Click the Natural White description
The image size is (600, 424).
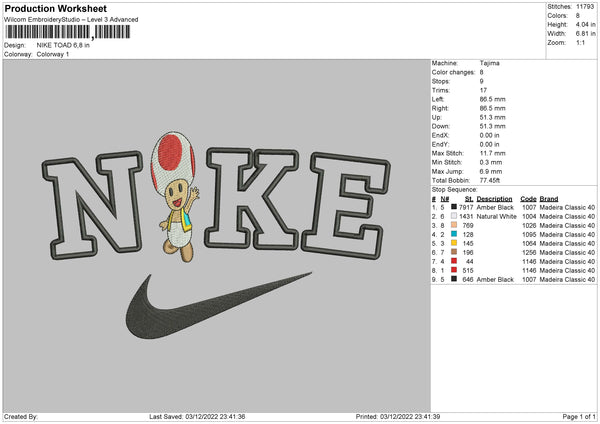coord(496,217)
